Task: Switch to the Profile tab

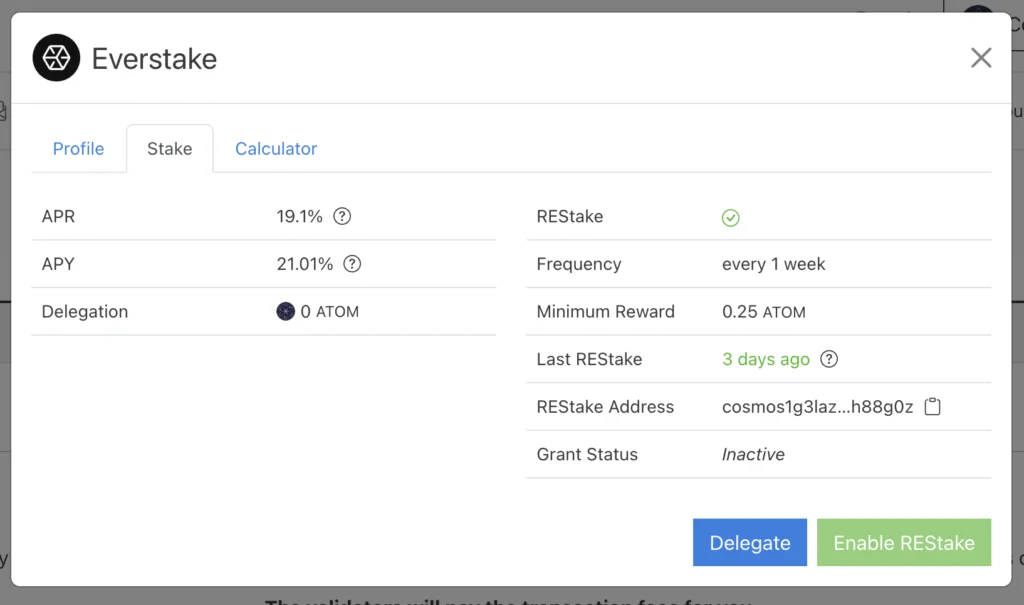Action: click(78, 149)
